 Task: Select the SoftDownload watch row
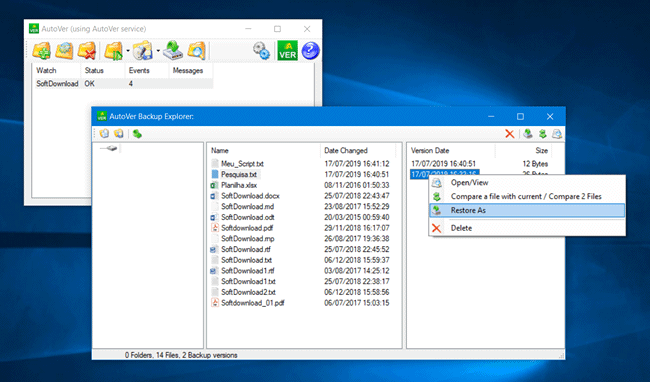tap(123, 84)
